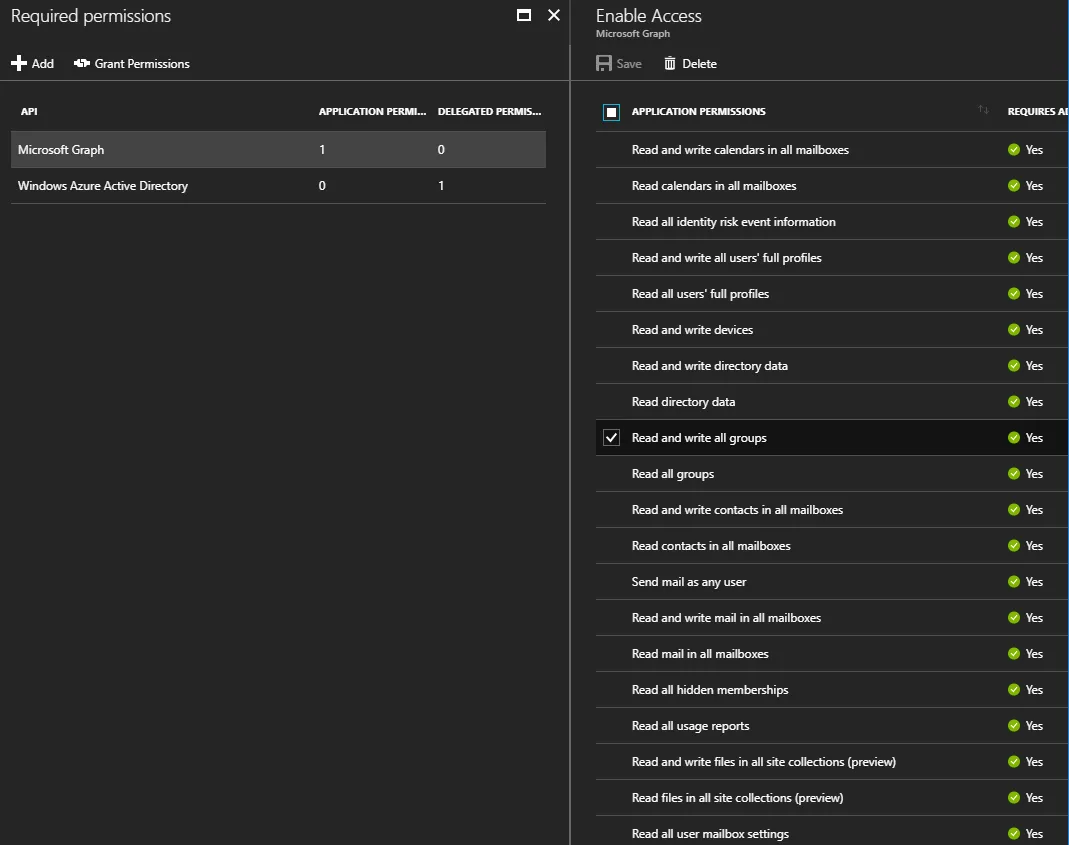Click application permission count for Microsoft Graph
Viewport: 1069px width, 845px height.
[x=322, y=149]
